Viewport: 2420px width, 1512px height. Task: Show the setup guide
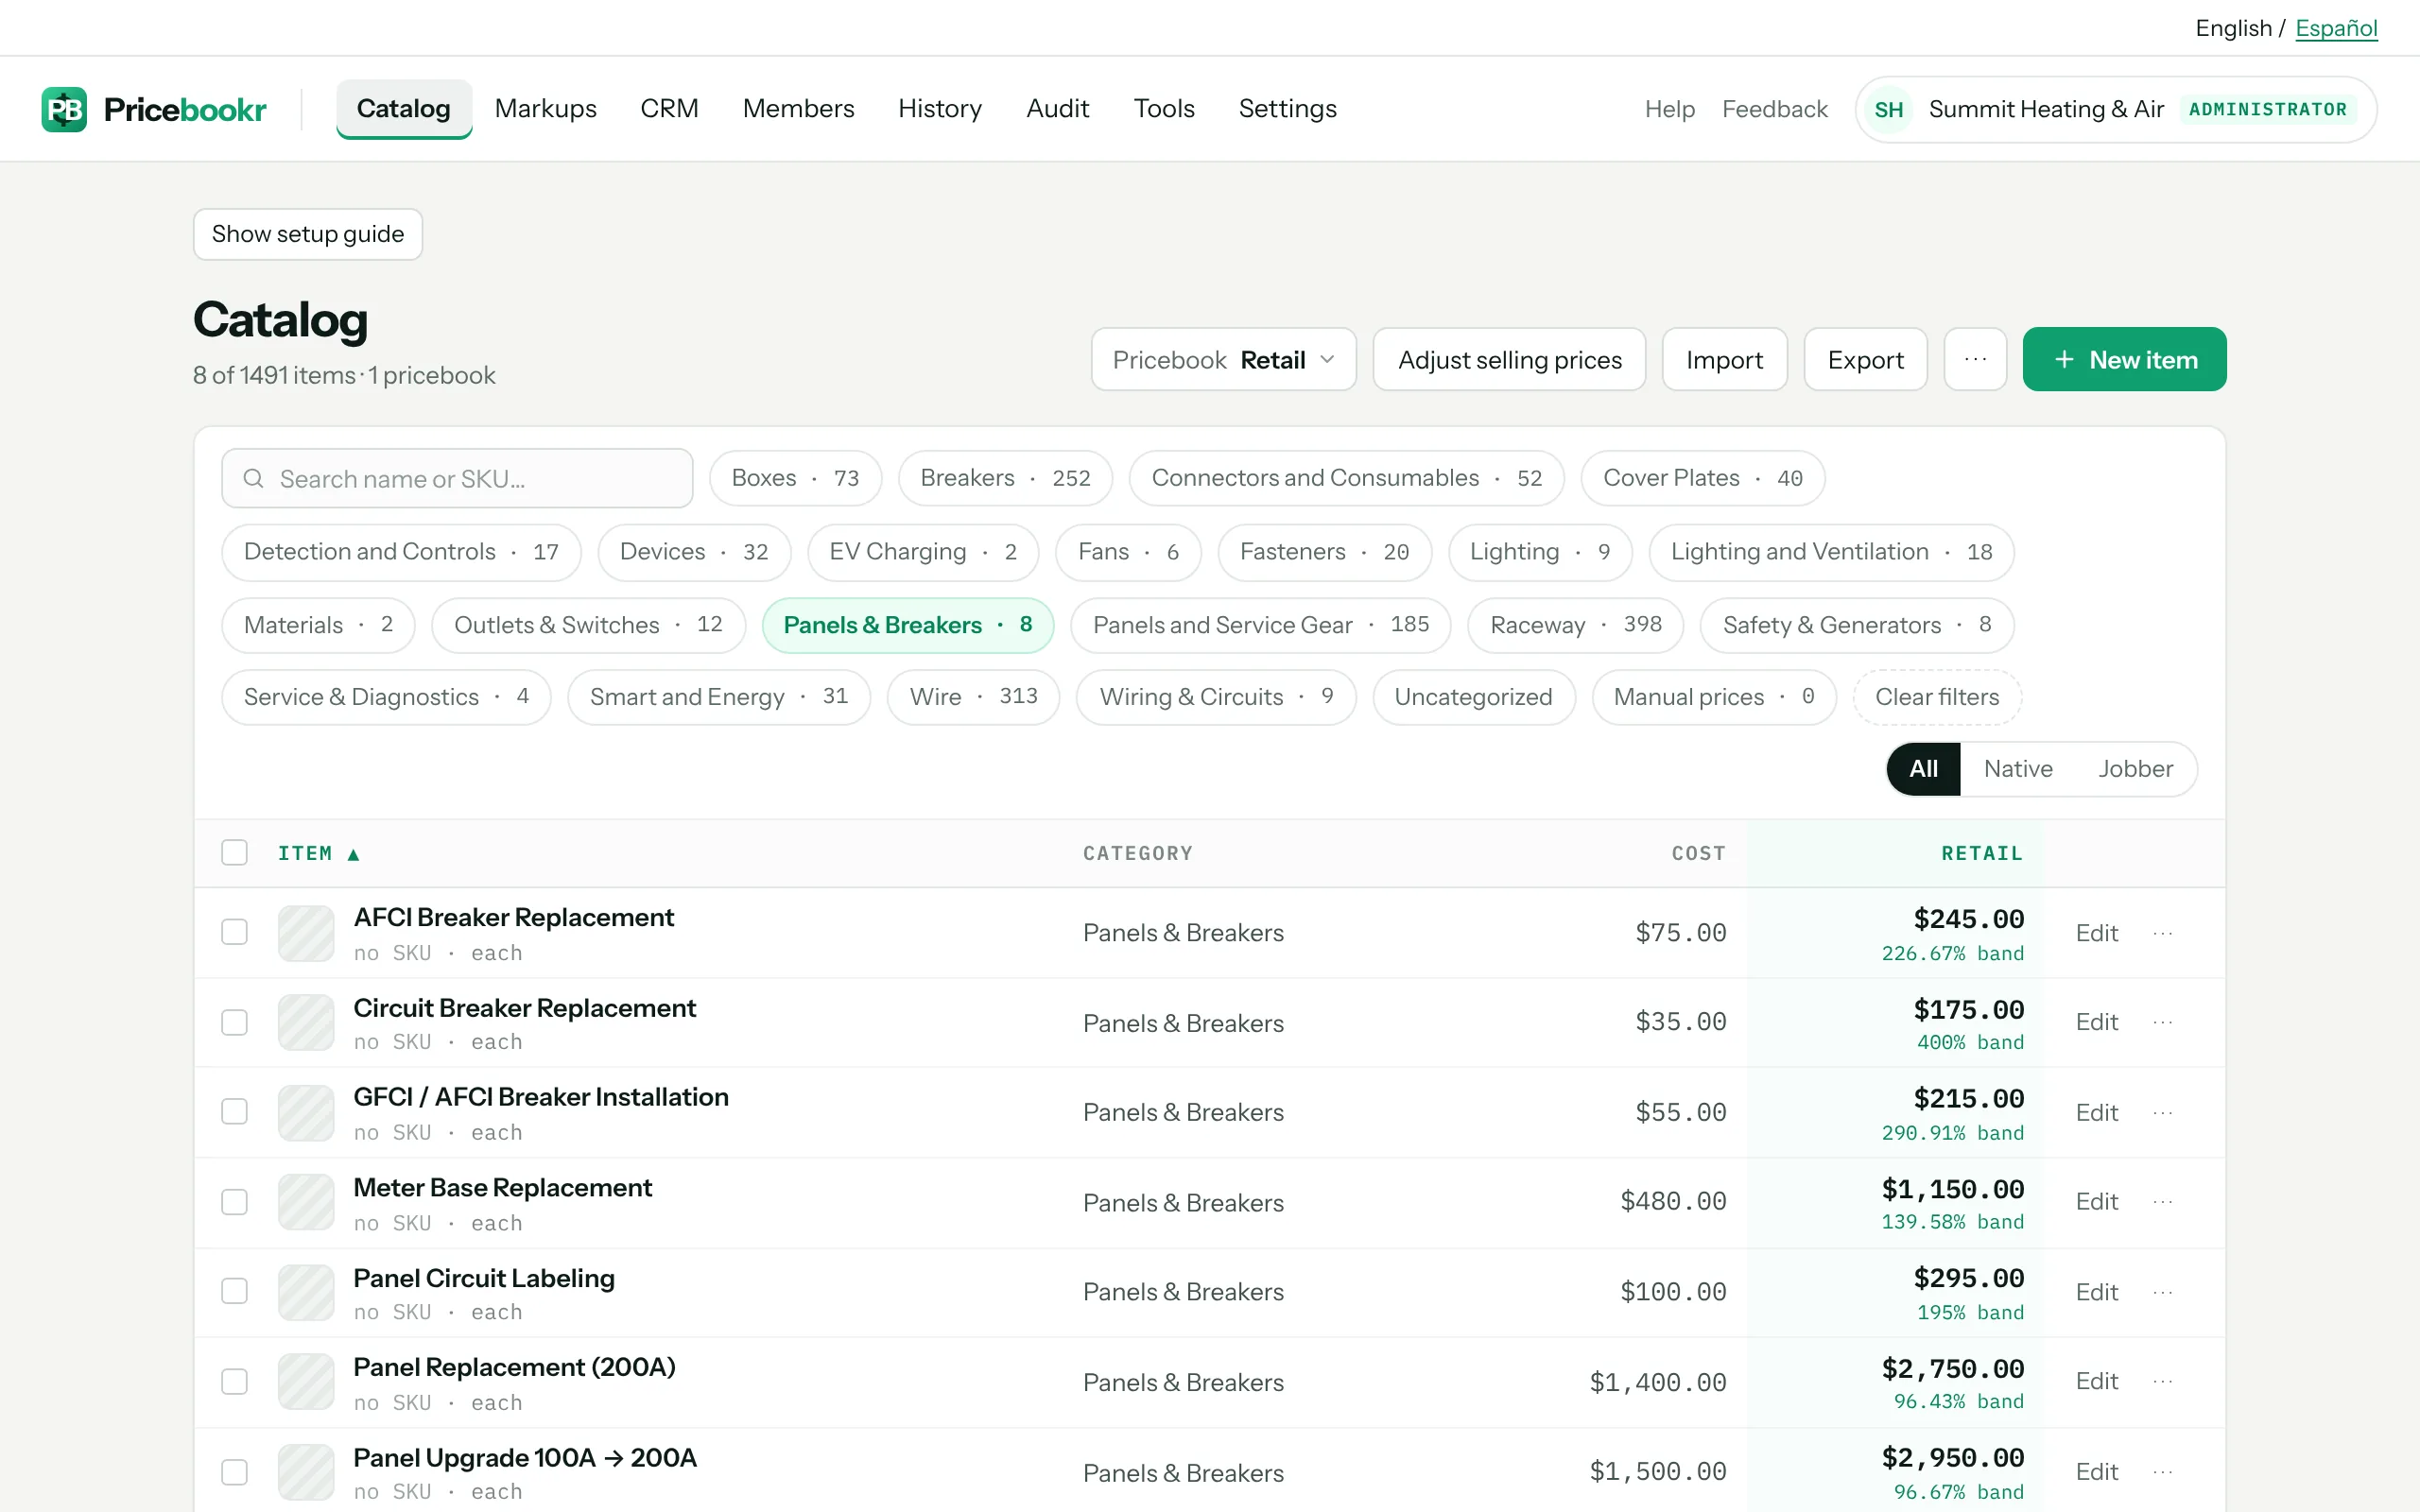pos(308,234)
